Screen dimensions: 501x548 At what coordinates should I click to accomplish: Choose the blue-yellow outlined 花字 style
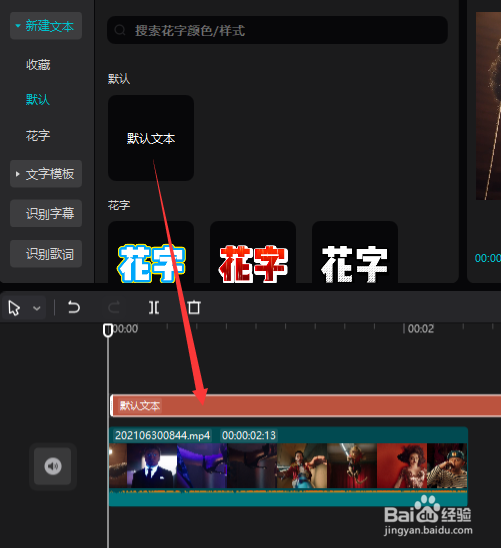(x=151, y=252)
